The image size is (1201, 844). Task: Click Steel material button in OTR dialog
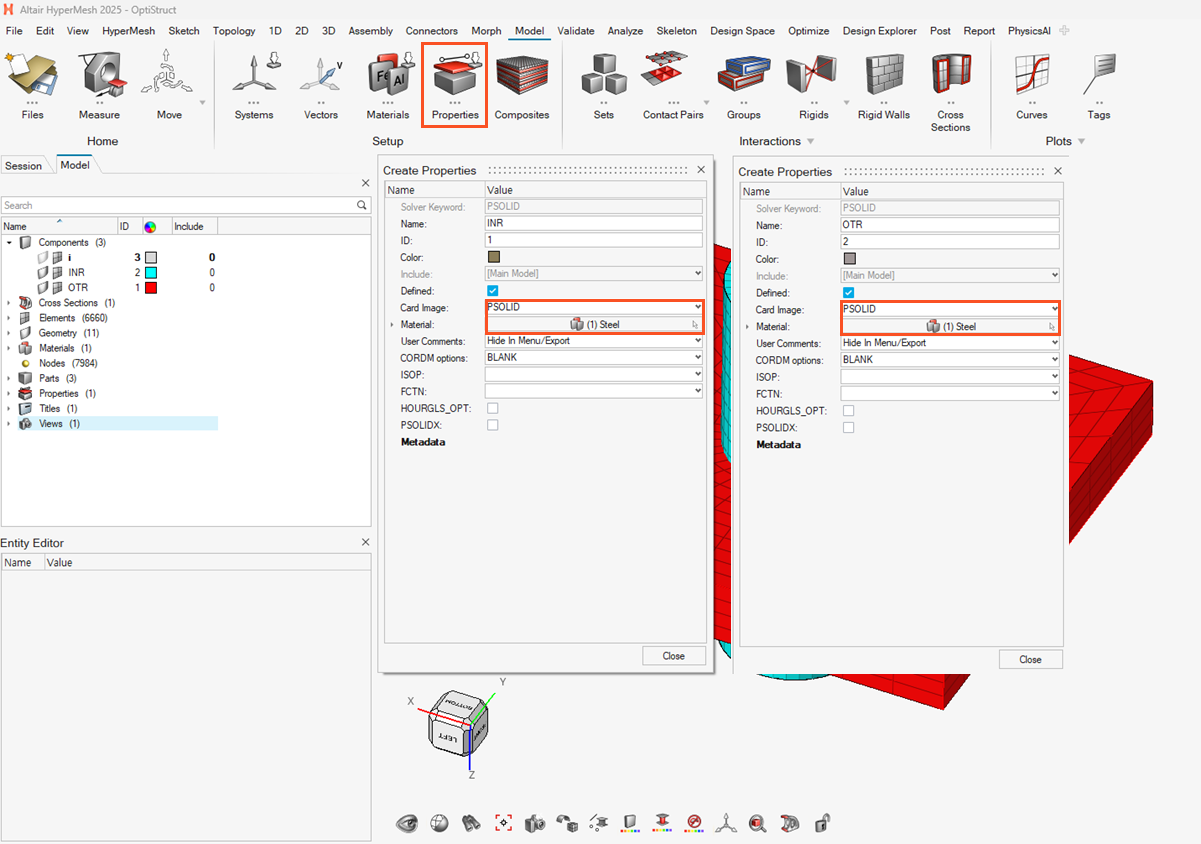(950, 326)
